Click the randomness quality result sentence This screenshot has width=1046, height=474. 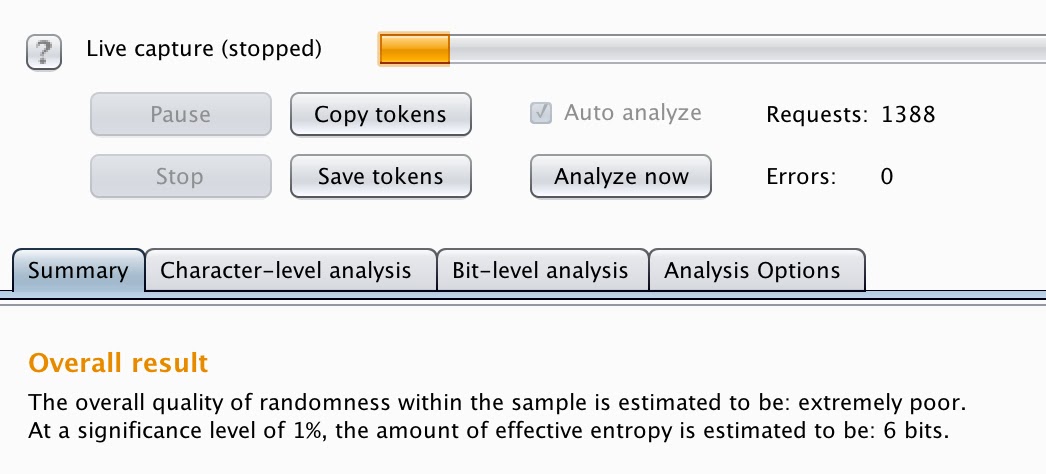[x=501, y=404]
